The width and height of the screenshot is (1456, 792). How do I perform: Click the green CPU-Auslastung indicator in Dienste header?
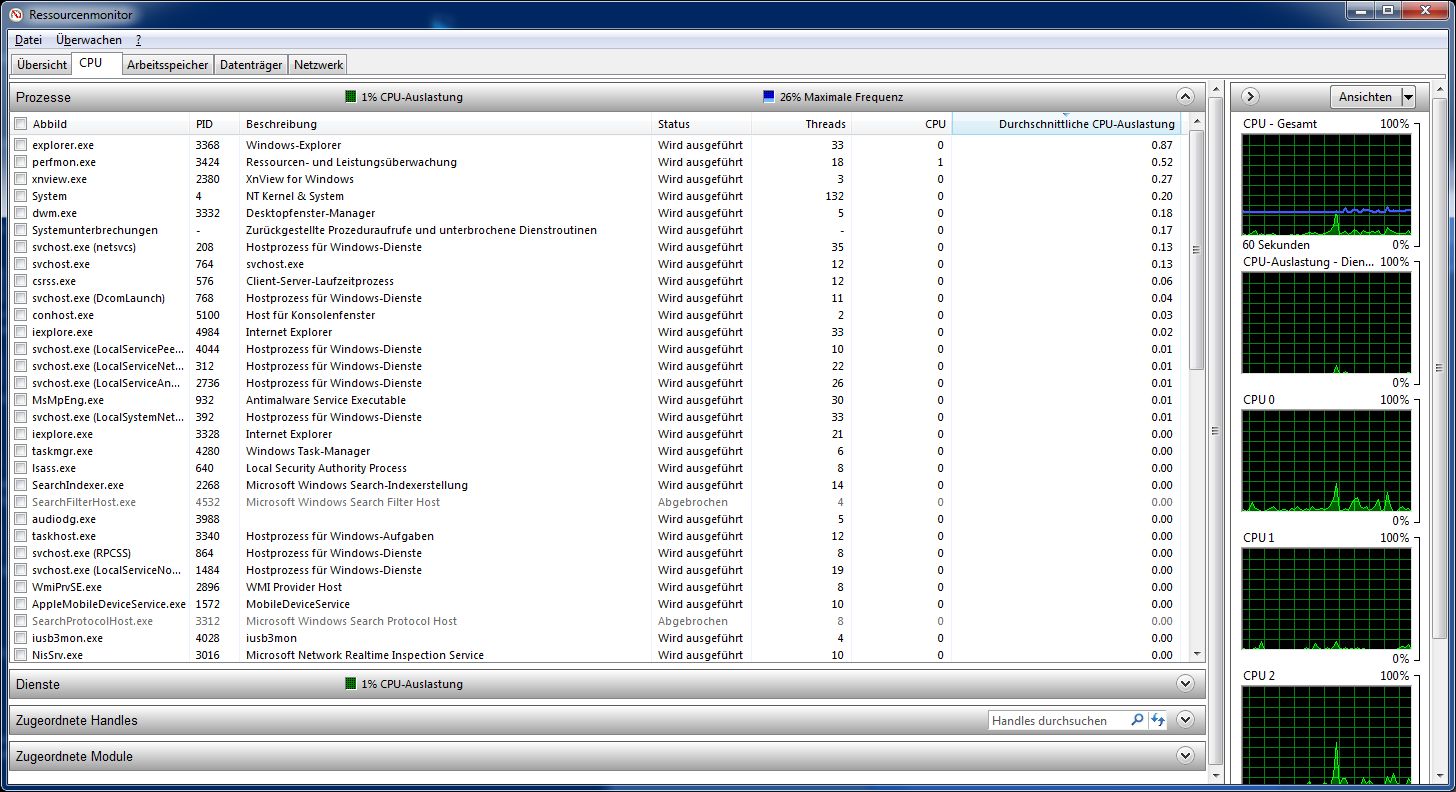pos(350,684)
